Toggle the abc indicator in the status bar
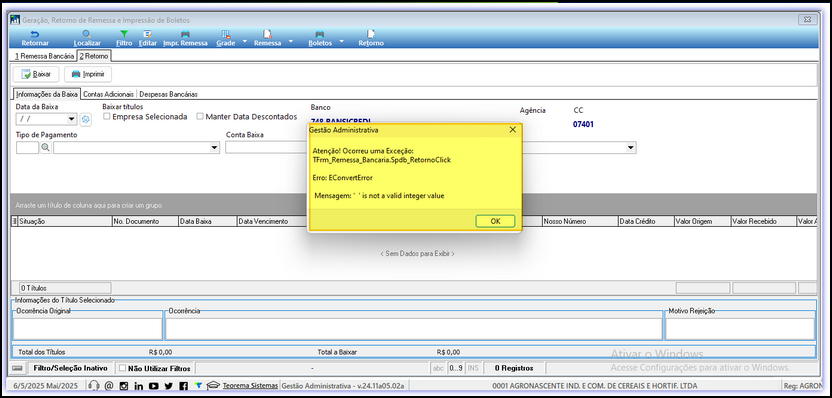The height and width of the screenshot is (398, 832). pyautogui.click(x=439, y=368)
